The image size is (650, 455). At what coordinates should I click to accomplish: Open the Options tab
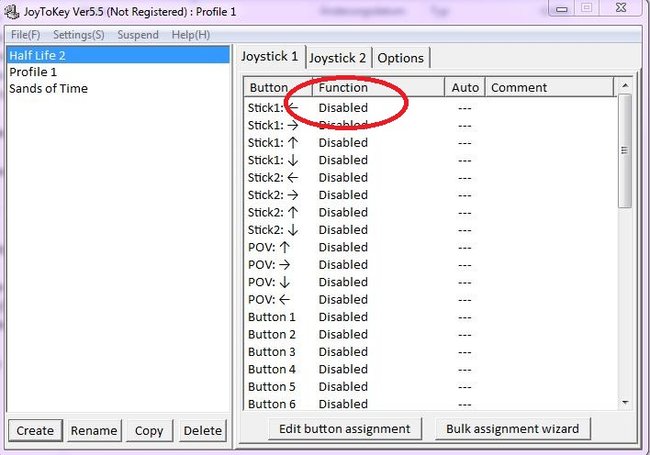400,58
